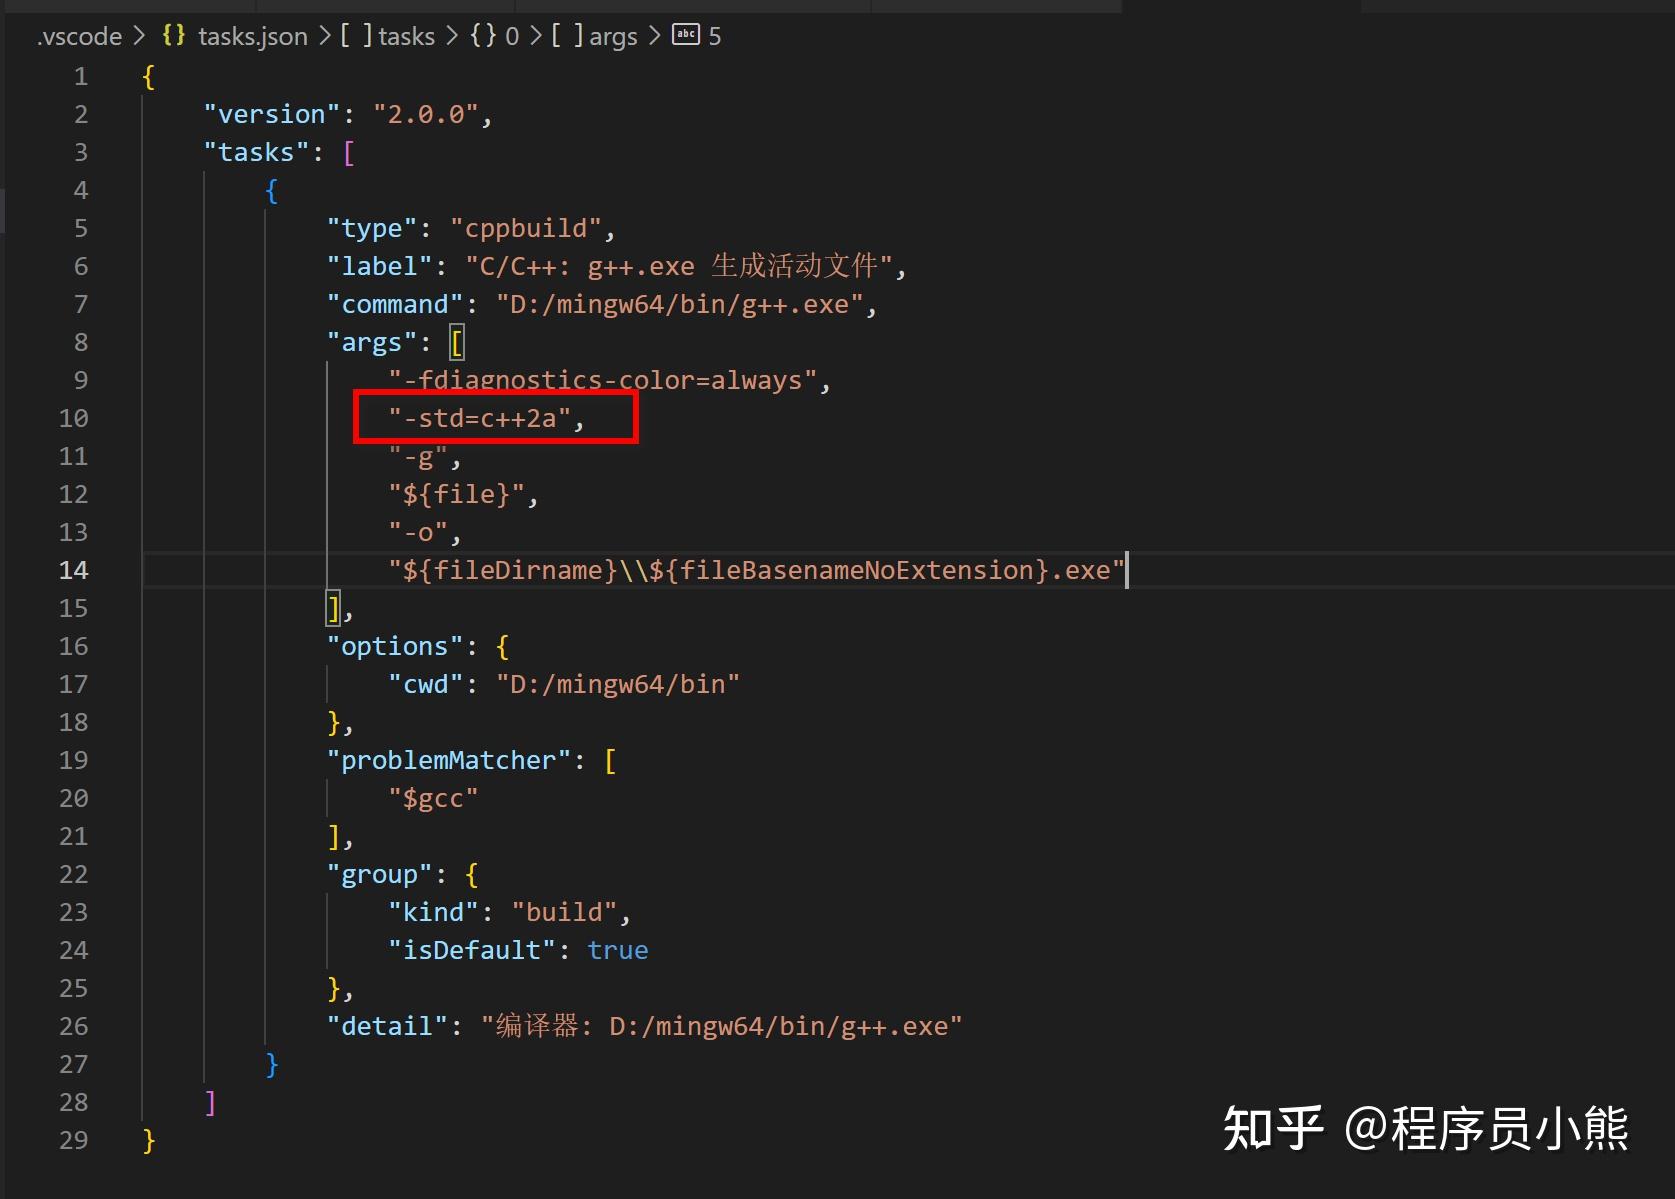Screen dimensions: 1675x1199
Task: Click the abc string icon before the 5 breadcrumb
Action: tap(686, 36)
